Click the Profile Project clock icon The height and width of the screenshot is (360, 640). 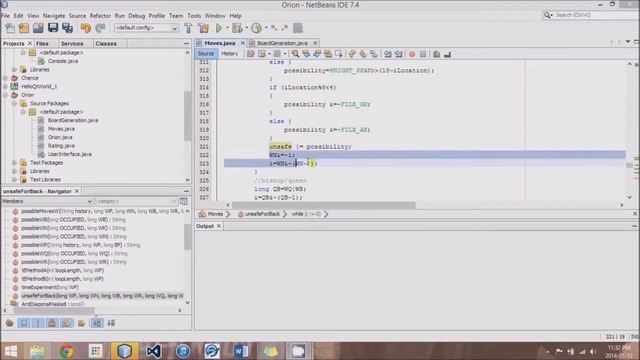(256, 28)
